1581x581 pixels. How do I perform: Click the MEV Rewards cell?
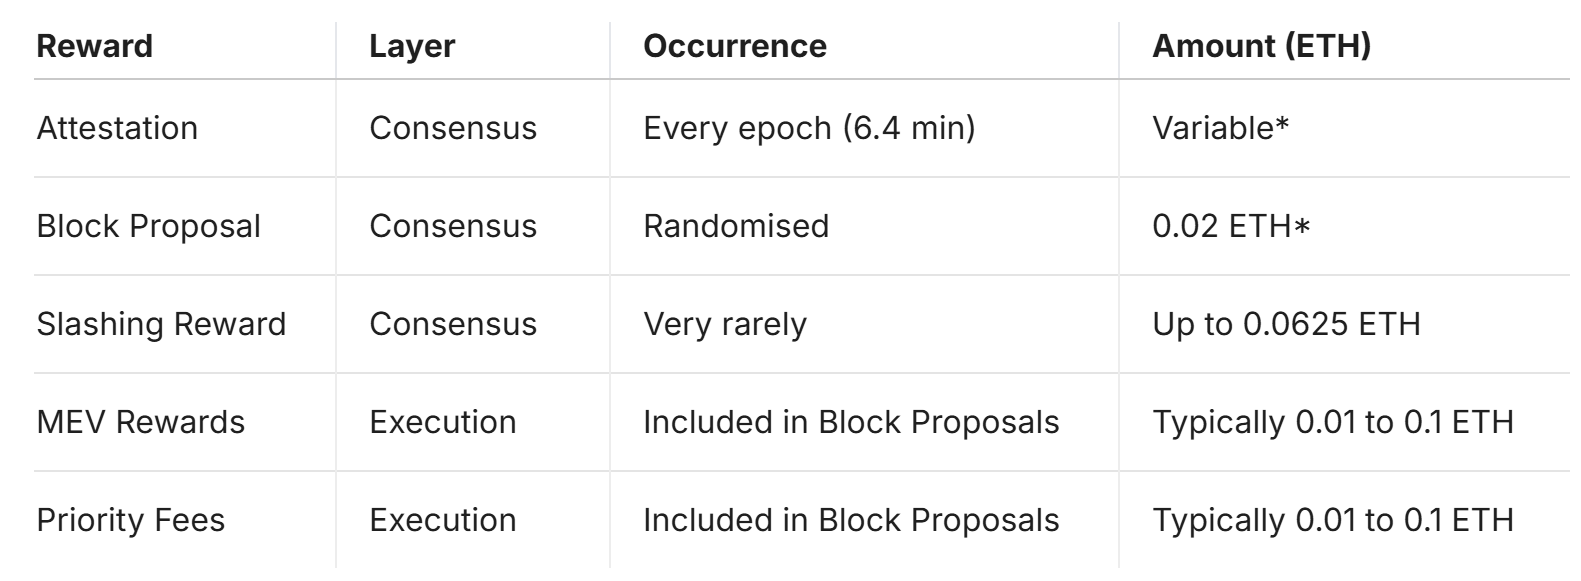[x=140, y=423]
